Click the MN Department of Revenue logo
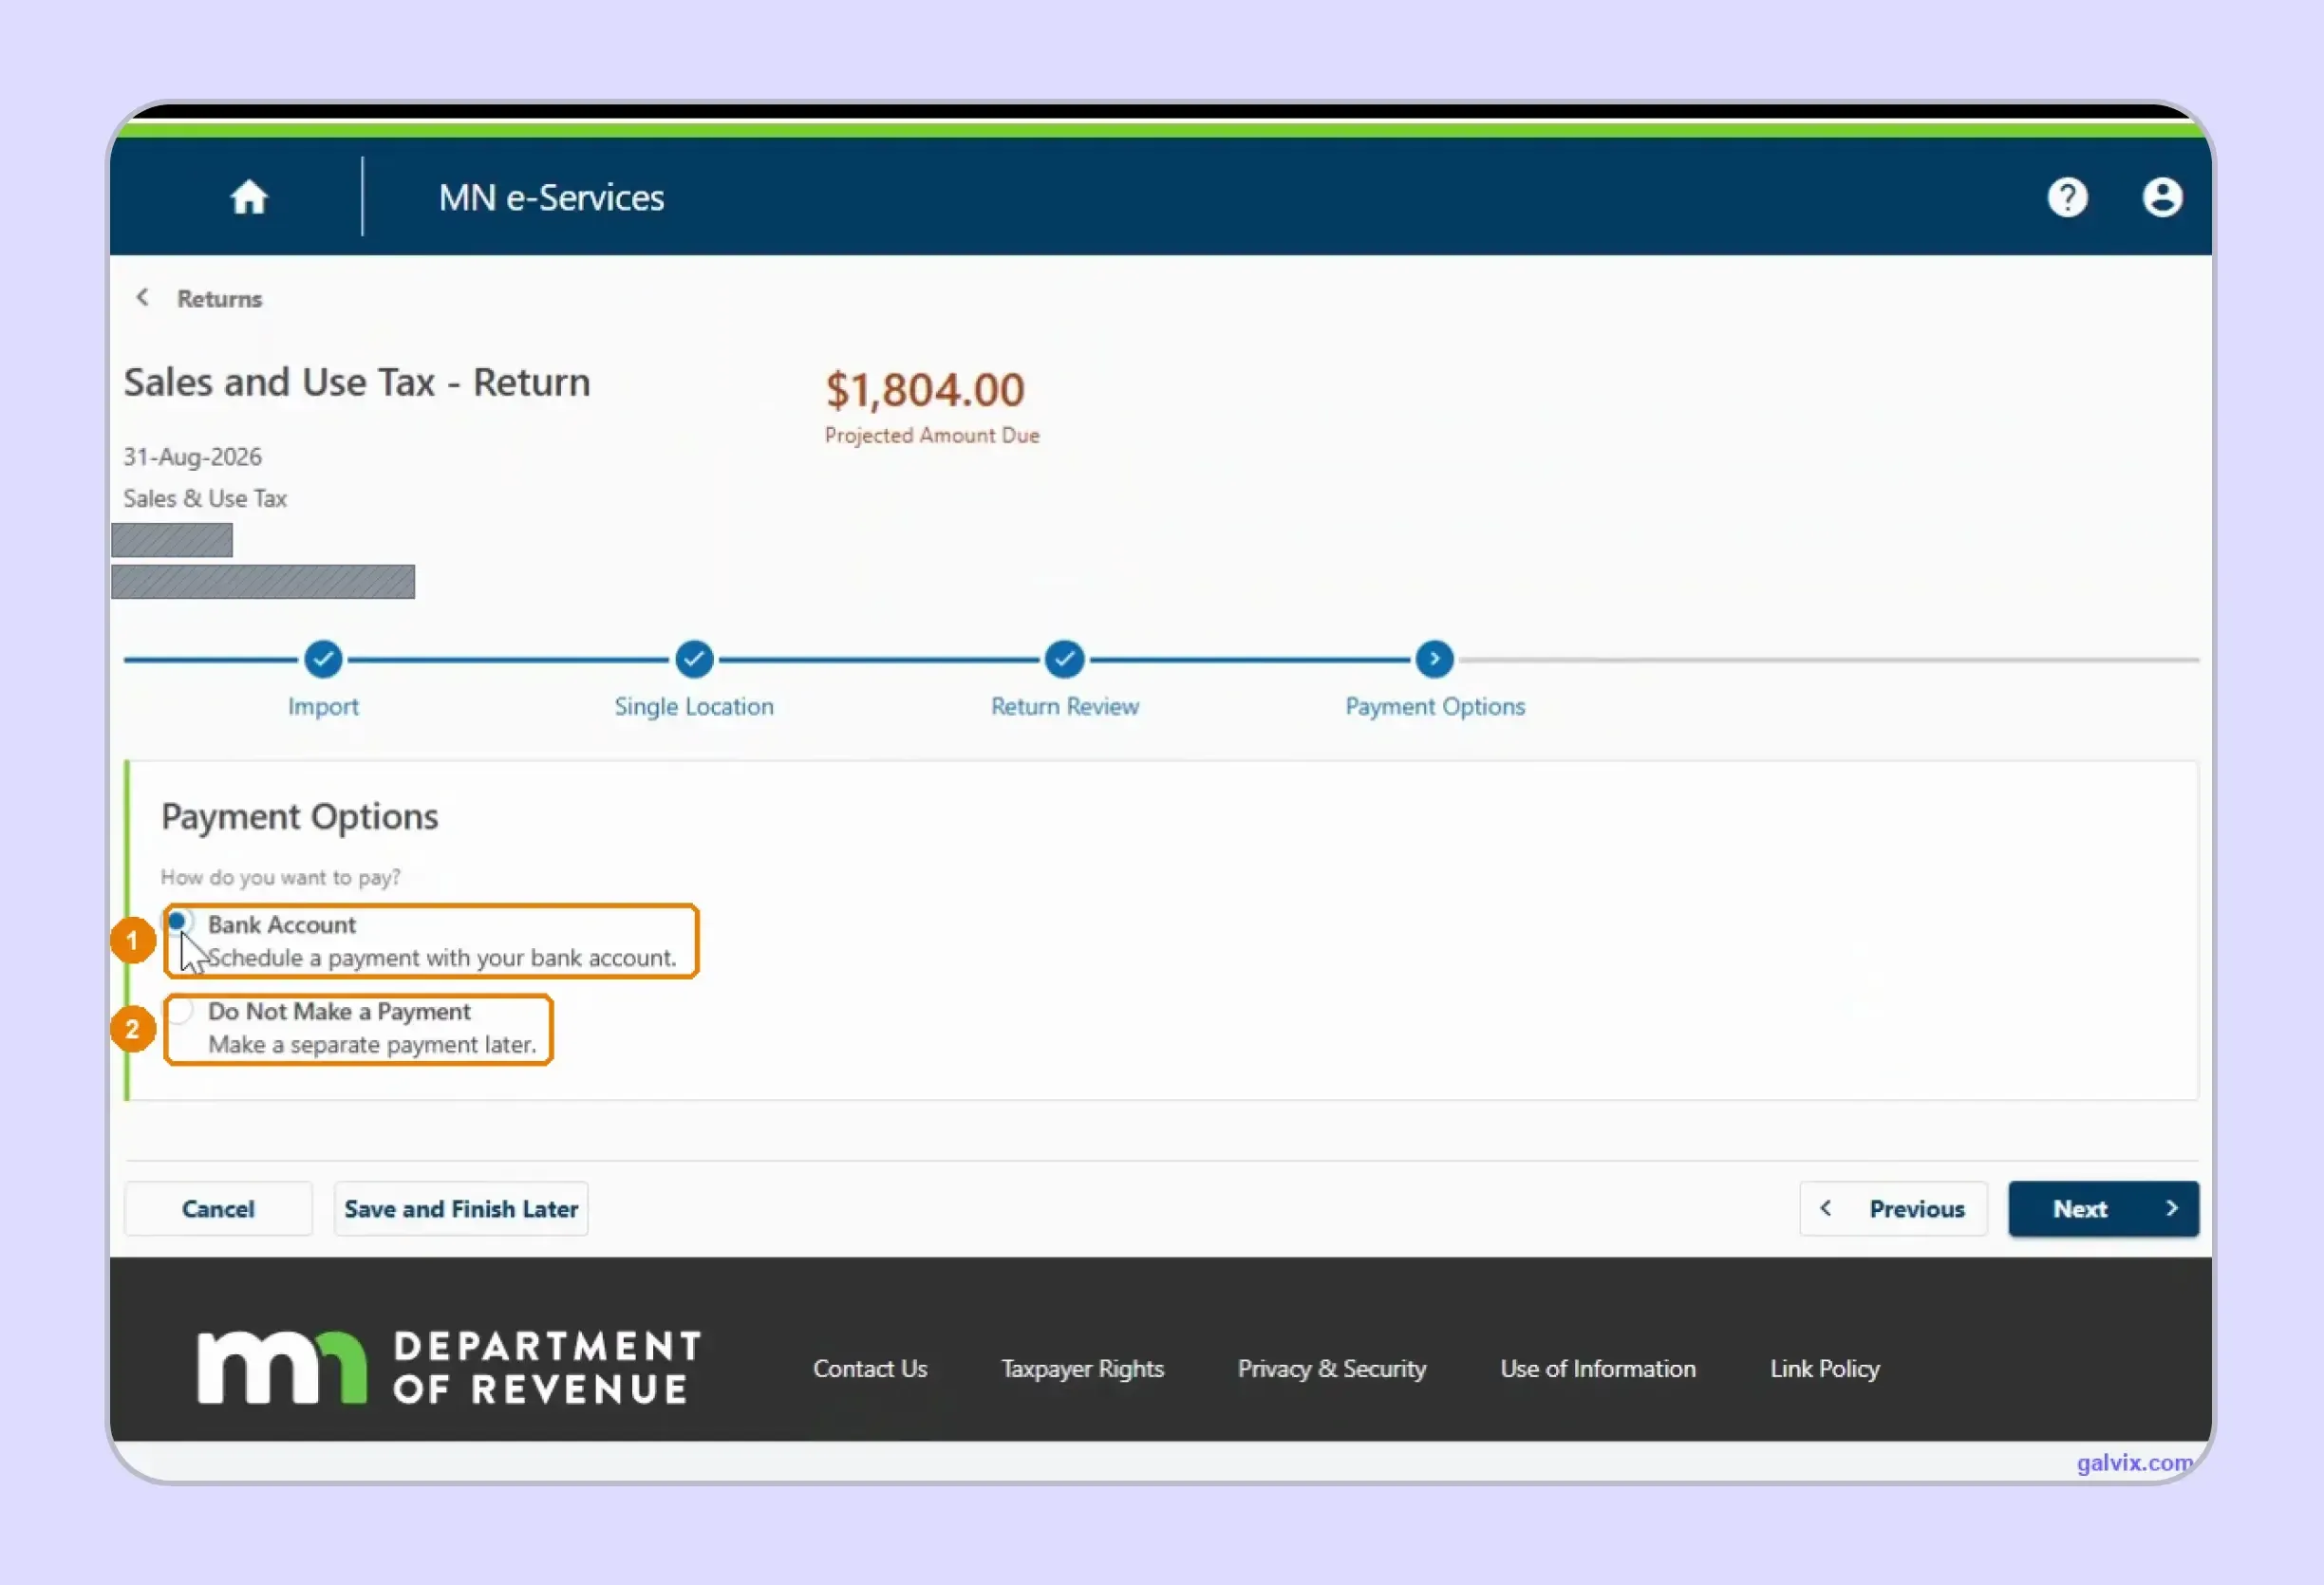The image size is (2324, 1585). coord(449,1367)
